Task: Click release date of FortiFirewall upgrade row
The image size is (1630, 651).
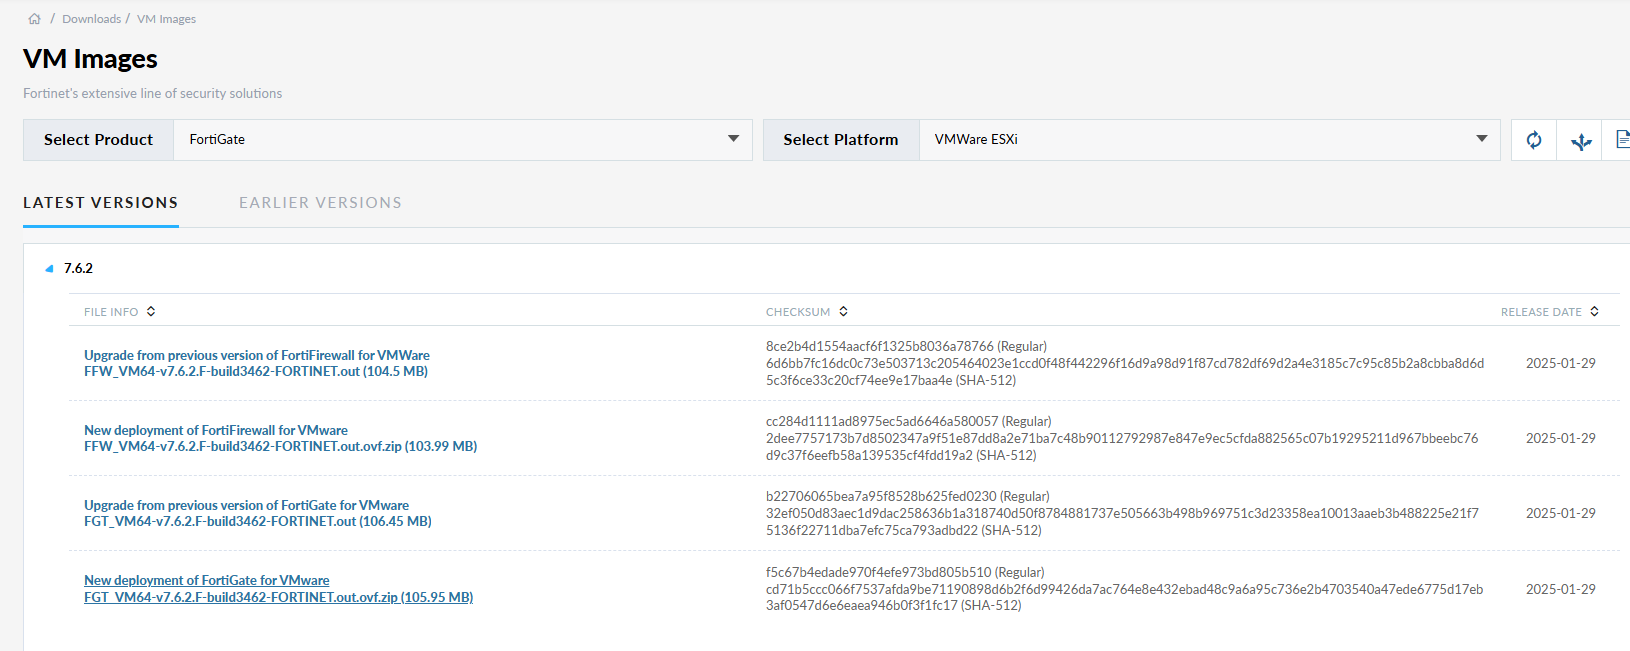Action: click(1560, 364)
